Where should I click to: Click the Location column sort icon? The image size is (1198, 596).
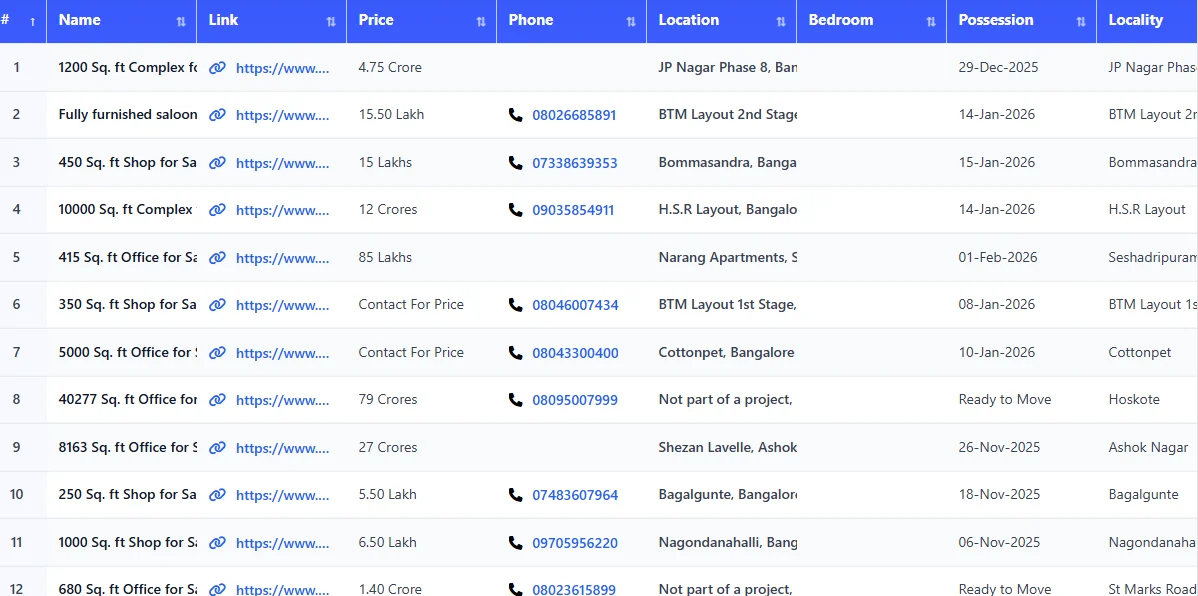point(779,20)
